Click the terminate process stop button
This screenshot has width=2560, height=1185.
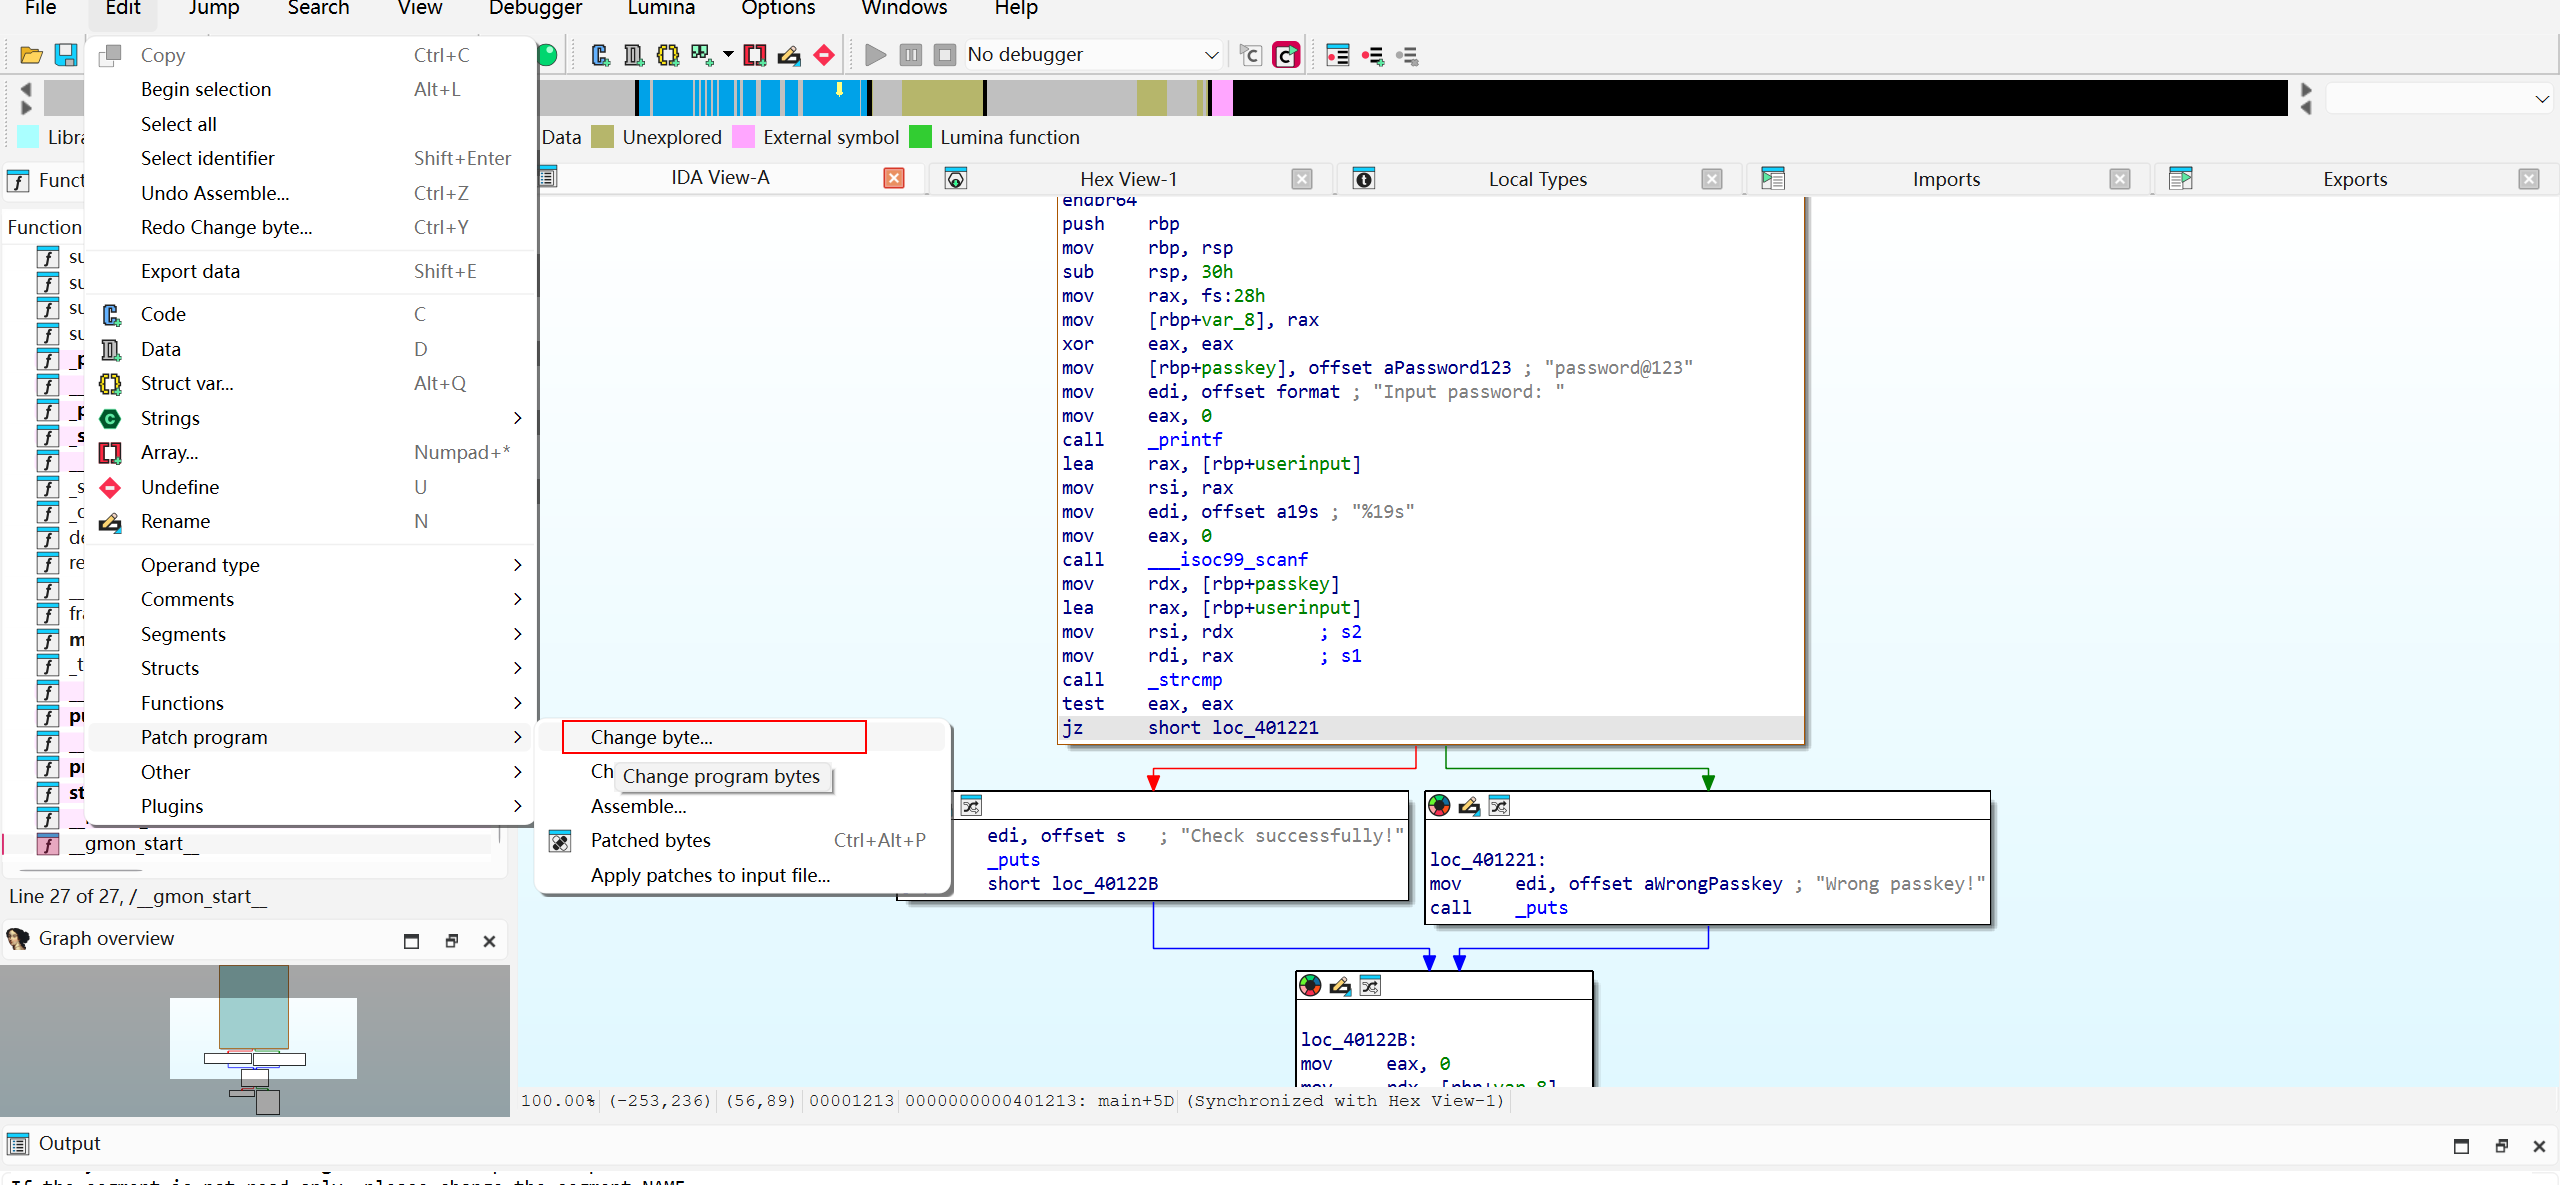944,55
